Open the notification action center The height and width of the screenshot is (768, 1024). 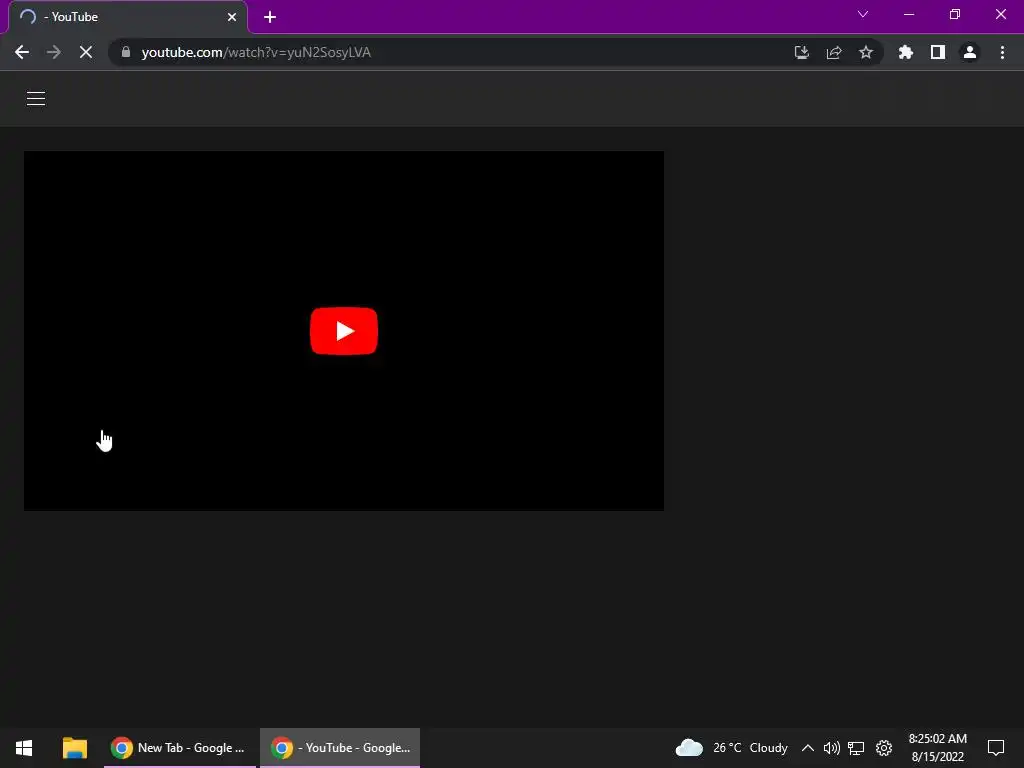(996, 748)
